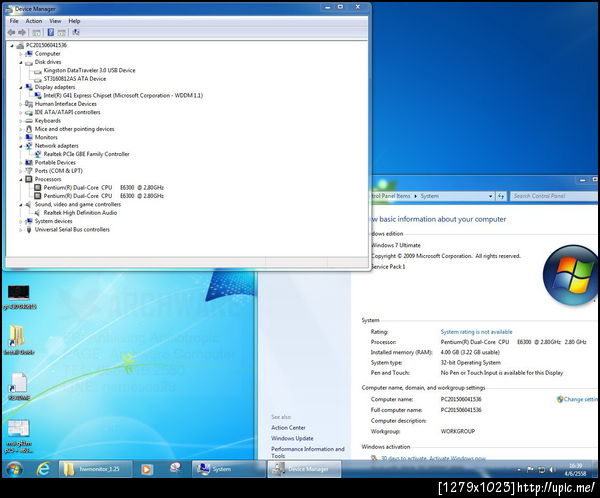This screenshot has height=498, width=600.
Task: Click refresh button beside System address bar
Action: (x=501, y=196)
